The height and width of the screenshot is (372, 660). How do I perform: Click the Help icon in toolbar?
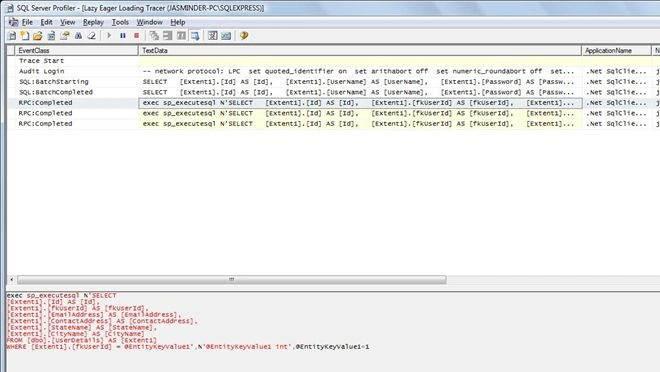(244, 36)
